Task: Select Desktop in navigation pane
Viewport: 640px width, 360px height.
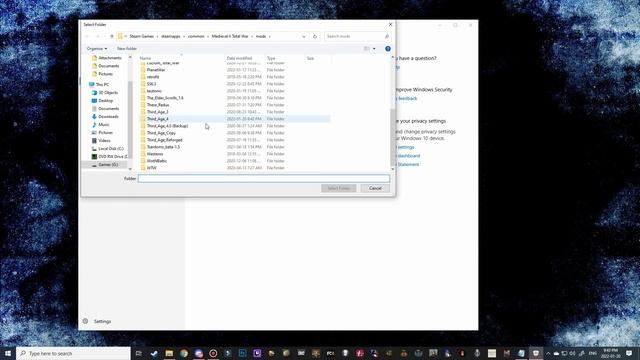Action: (x=105, y=100)
